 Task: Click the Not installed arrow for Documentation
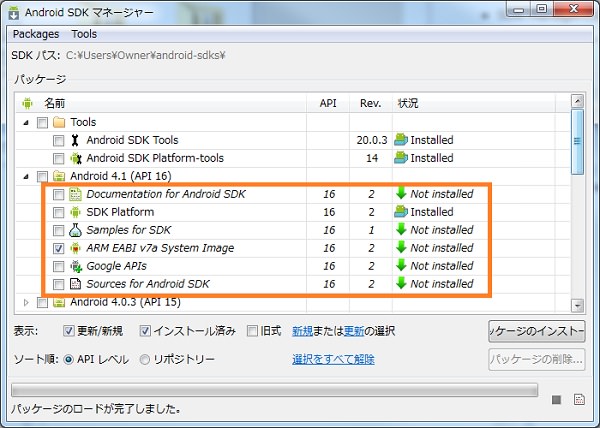tap(401, 193)
